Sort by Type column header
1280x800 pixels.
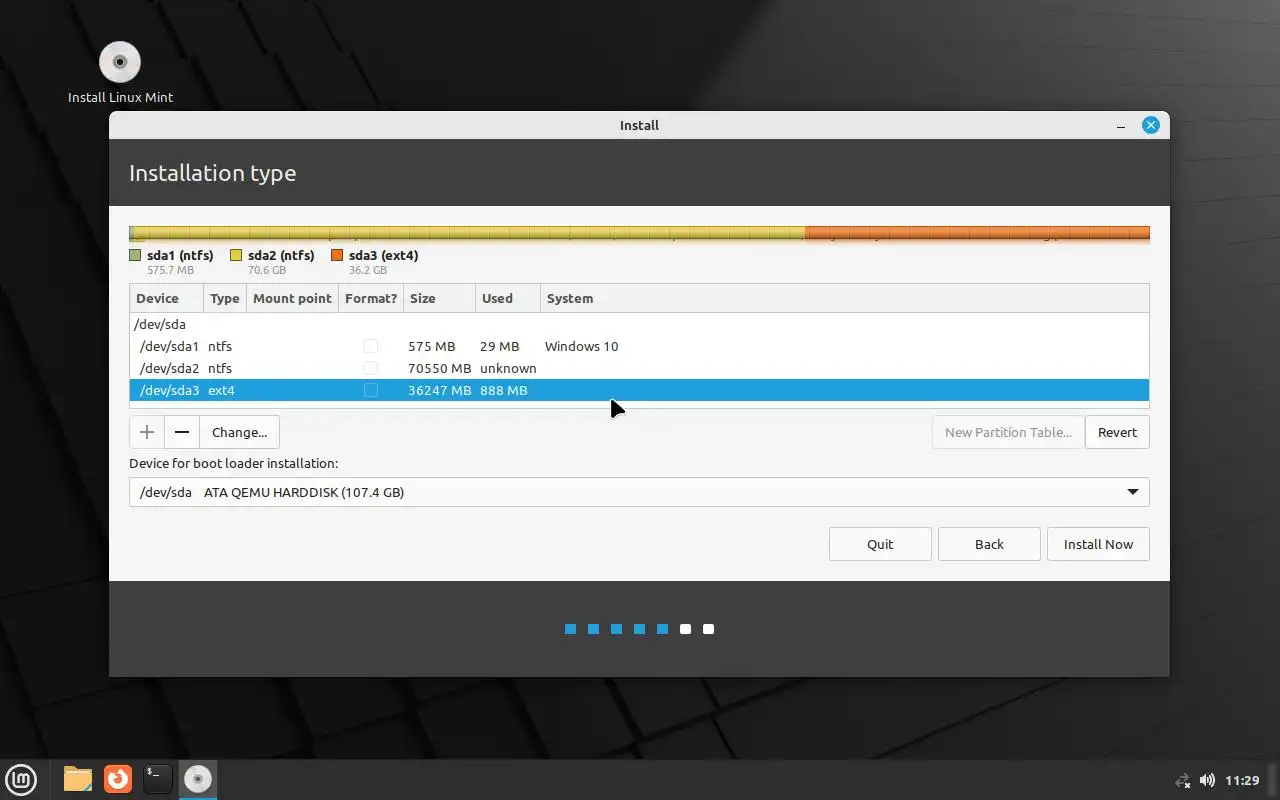pyautogui.click(x=225, y=298)
